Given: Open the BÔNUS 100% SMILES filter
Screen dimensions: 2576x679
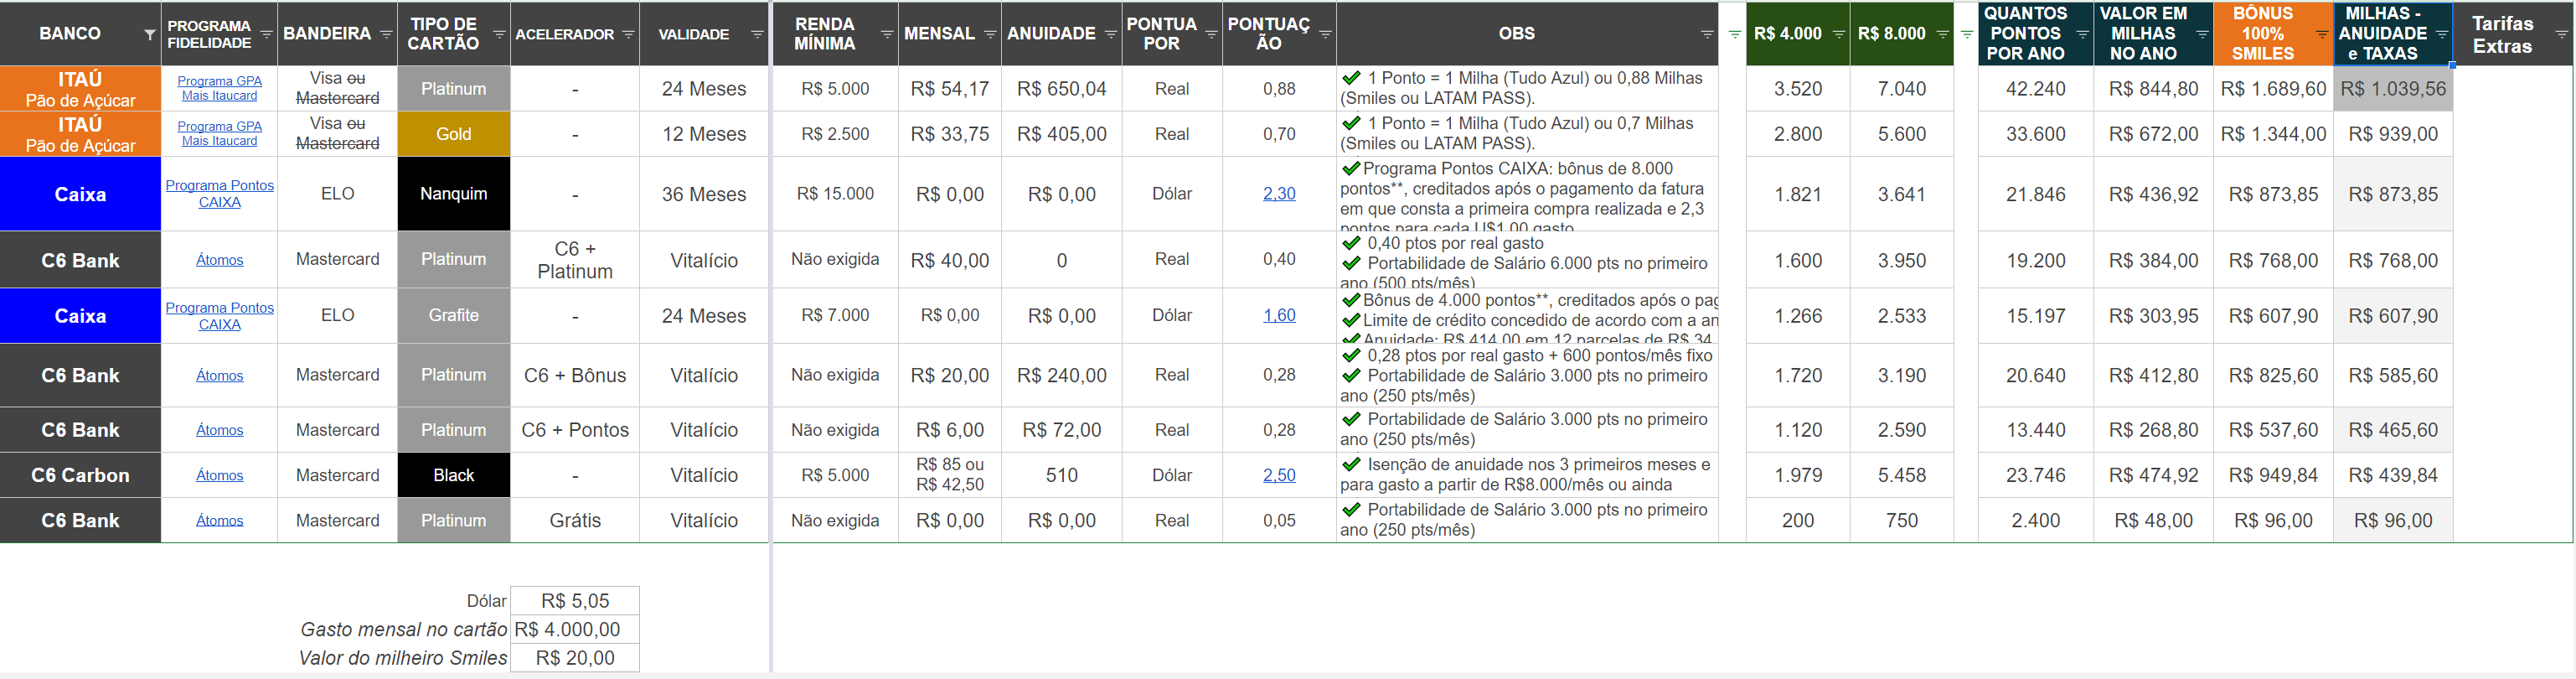Looking at the screenshot, I should tap(2322, 34).
